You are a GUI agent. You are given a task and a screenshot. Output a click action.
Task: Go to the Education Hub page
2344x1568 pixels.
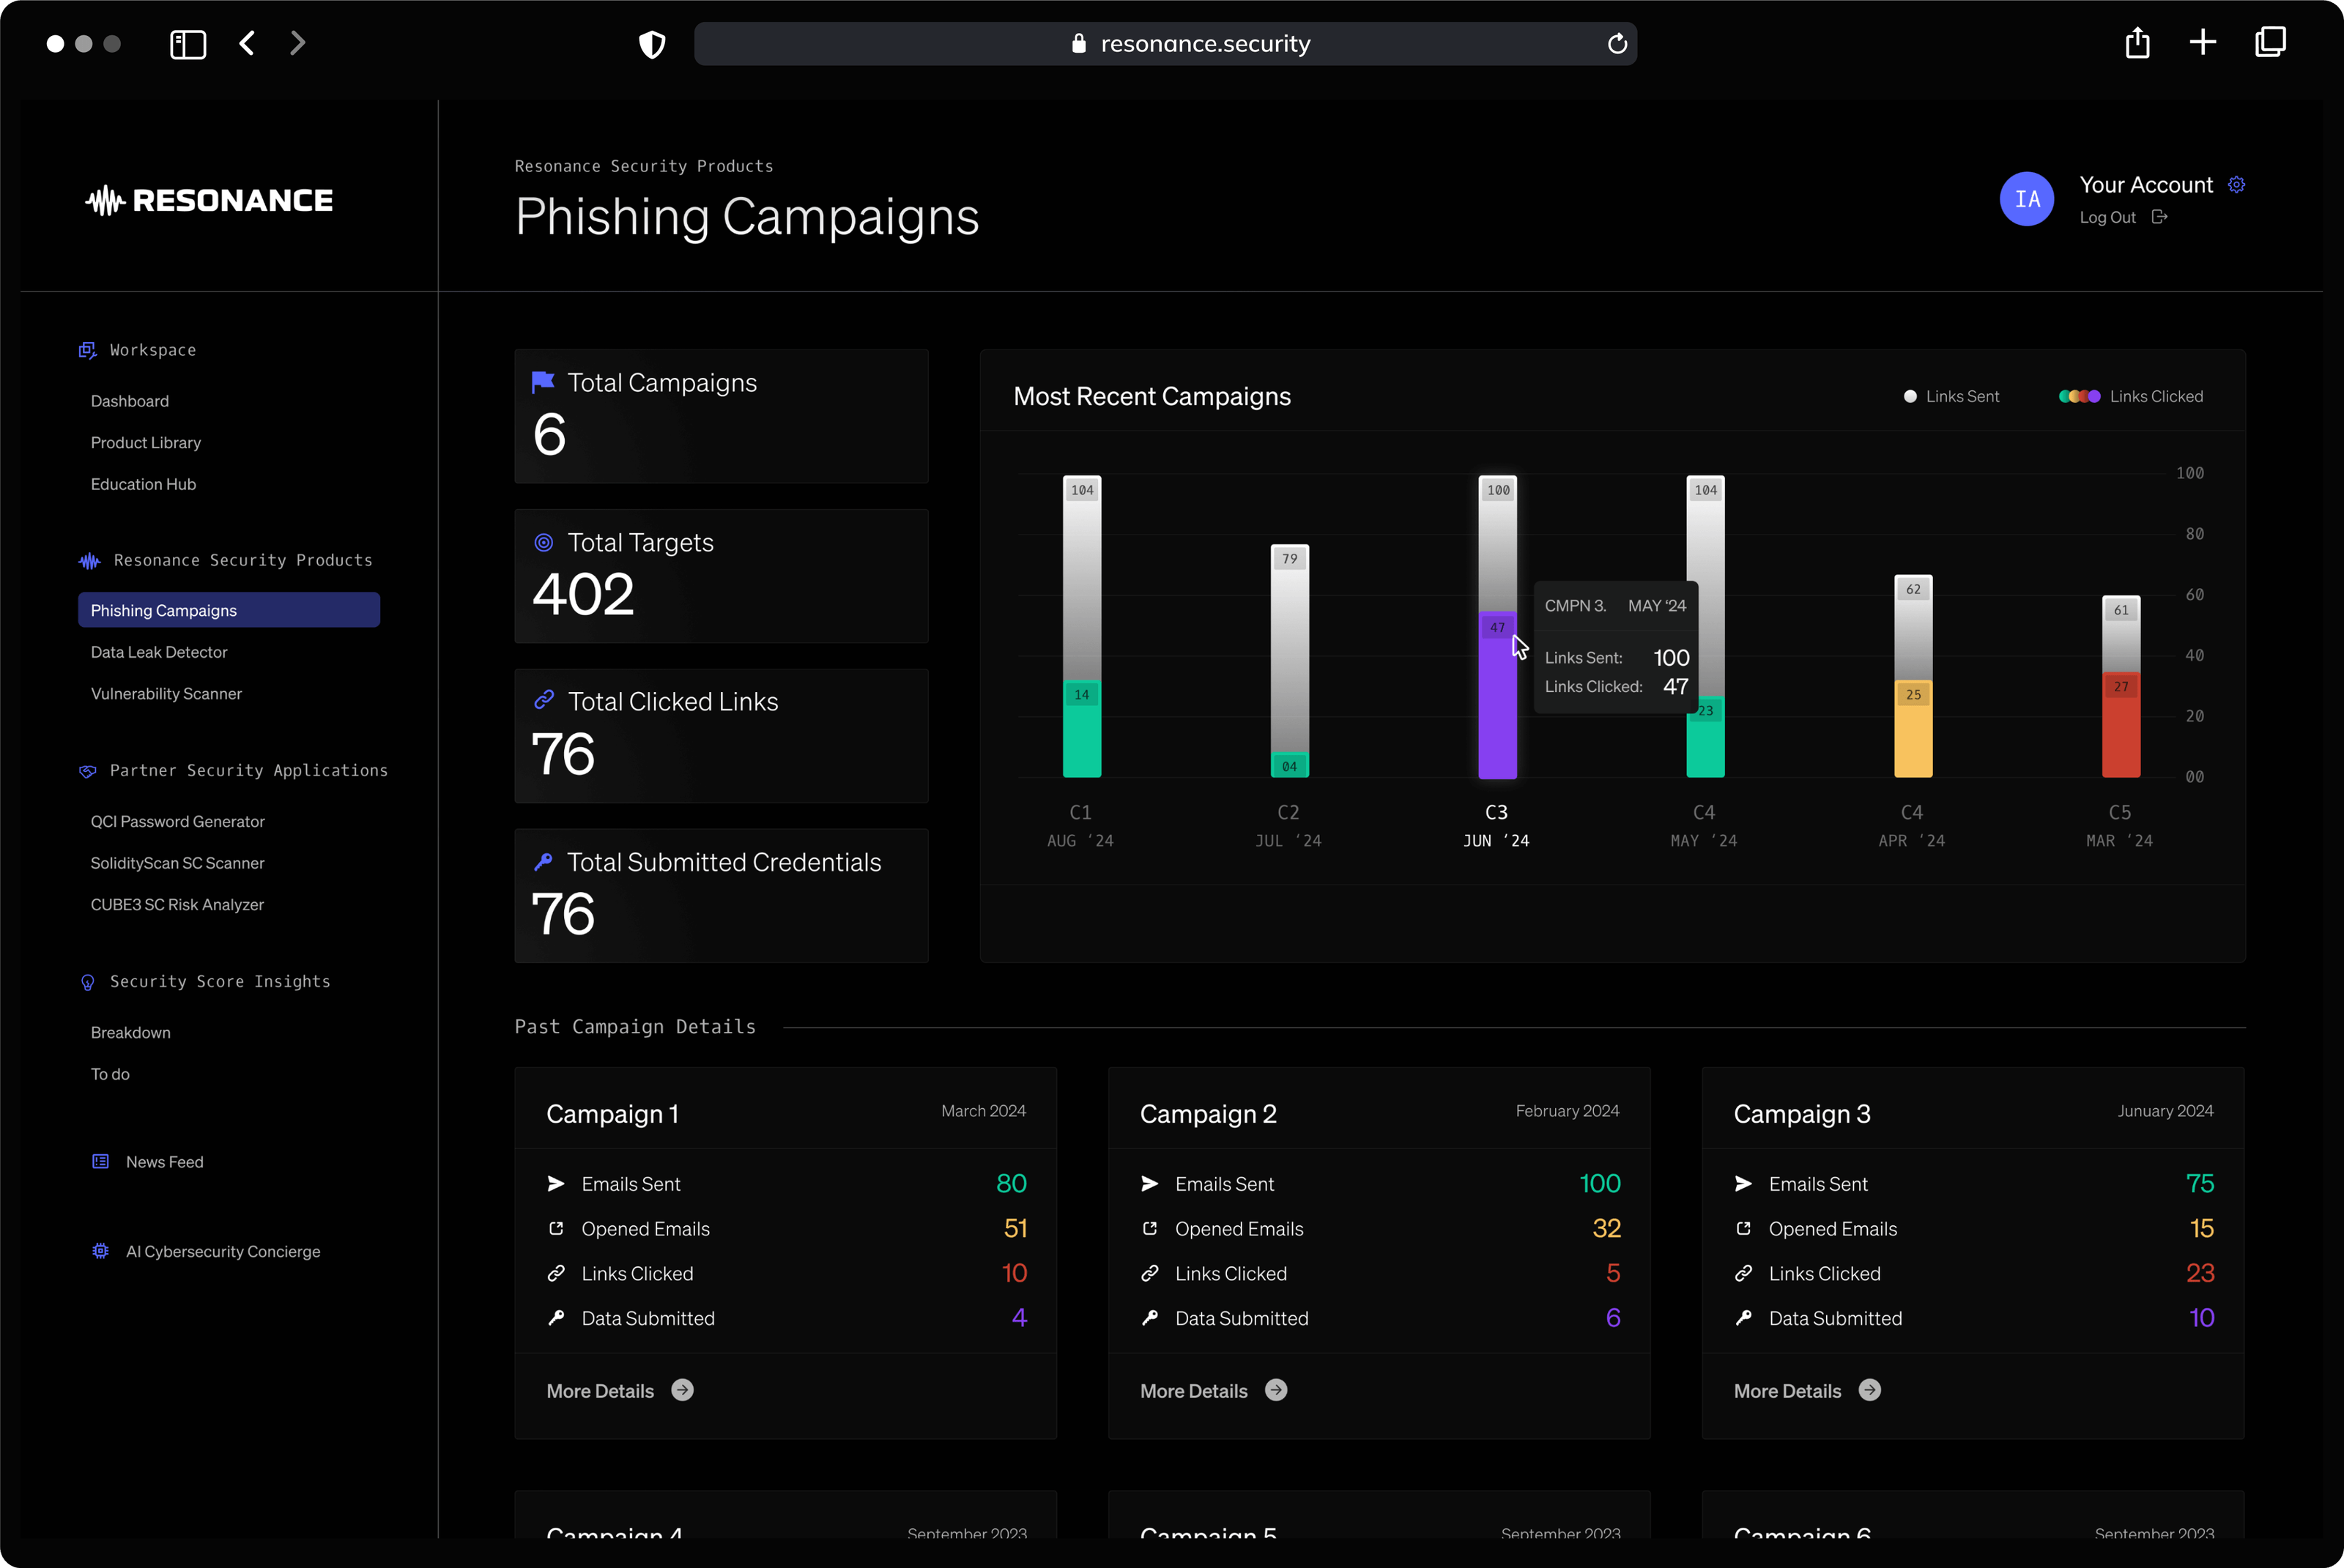point(143,484)
